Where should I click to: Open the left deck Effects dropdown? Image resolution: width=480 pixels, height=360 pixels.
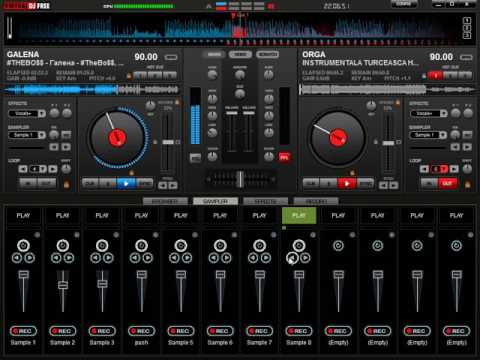pos(27,114)
